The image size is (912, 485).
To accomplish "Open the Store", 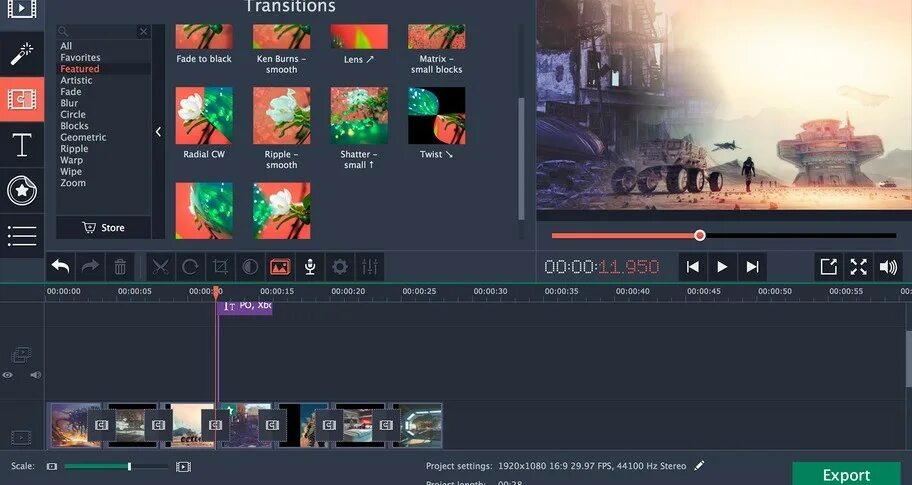I will pyautogui.click(x=104, y=227).
